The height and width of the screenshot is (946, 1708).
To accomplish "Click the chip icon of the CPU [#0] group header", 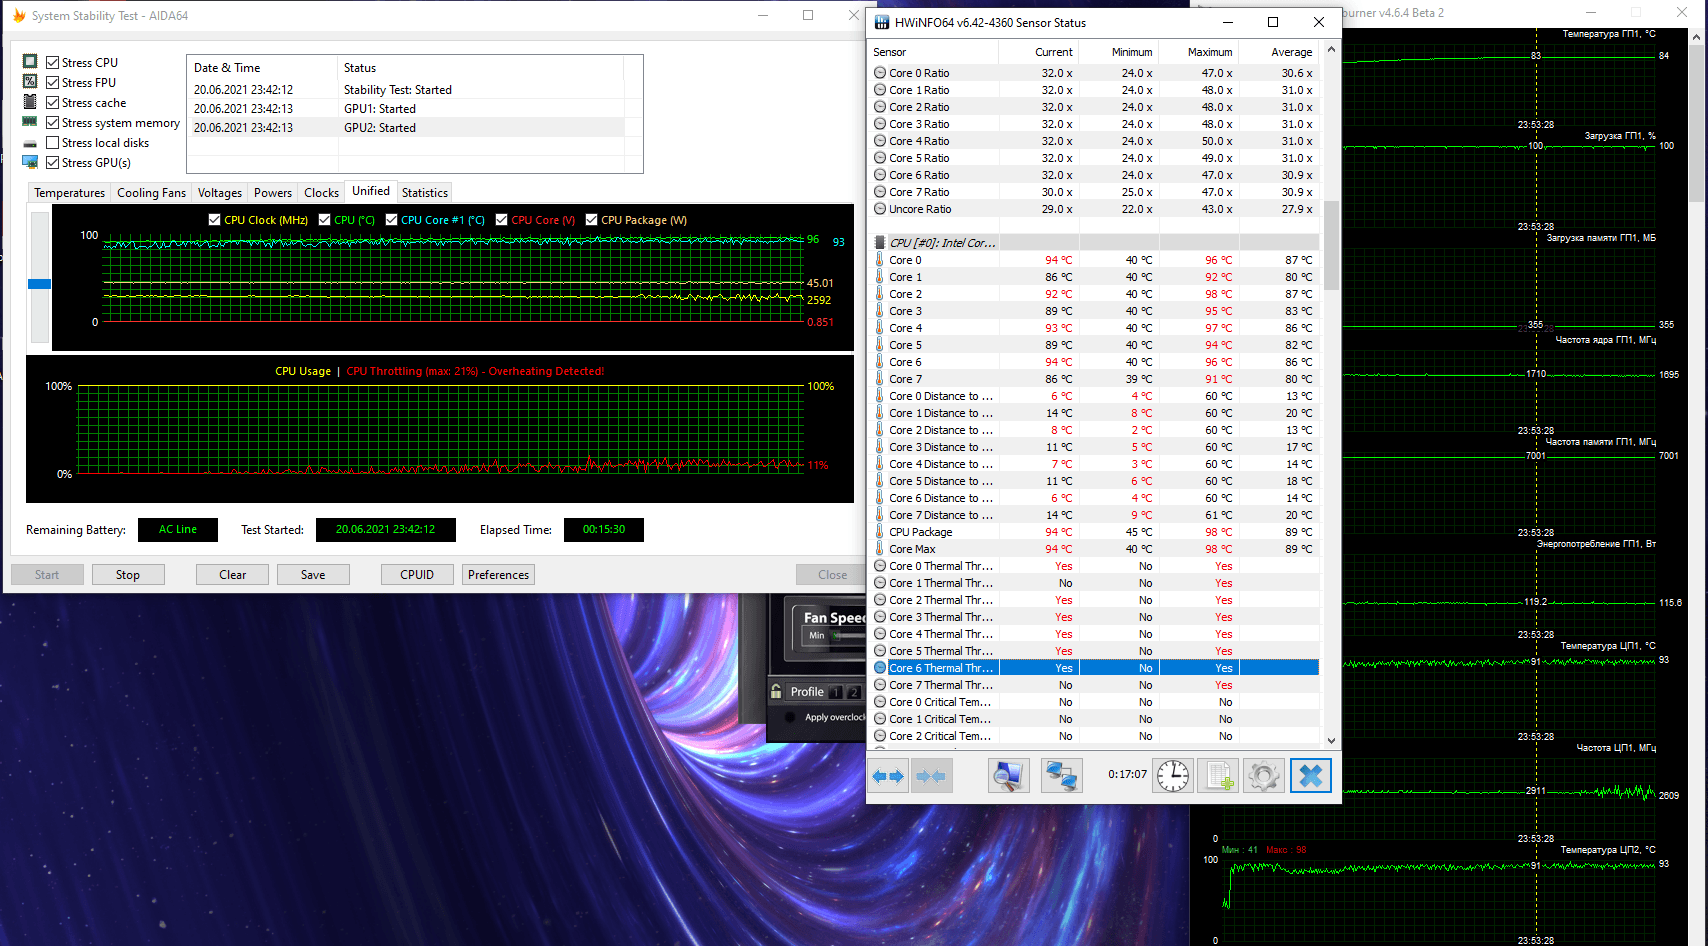I will tap(880, 243).
